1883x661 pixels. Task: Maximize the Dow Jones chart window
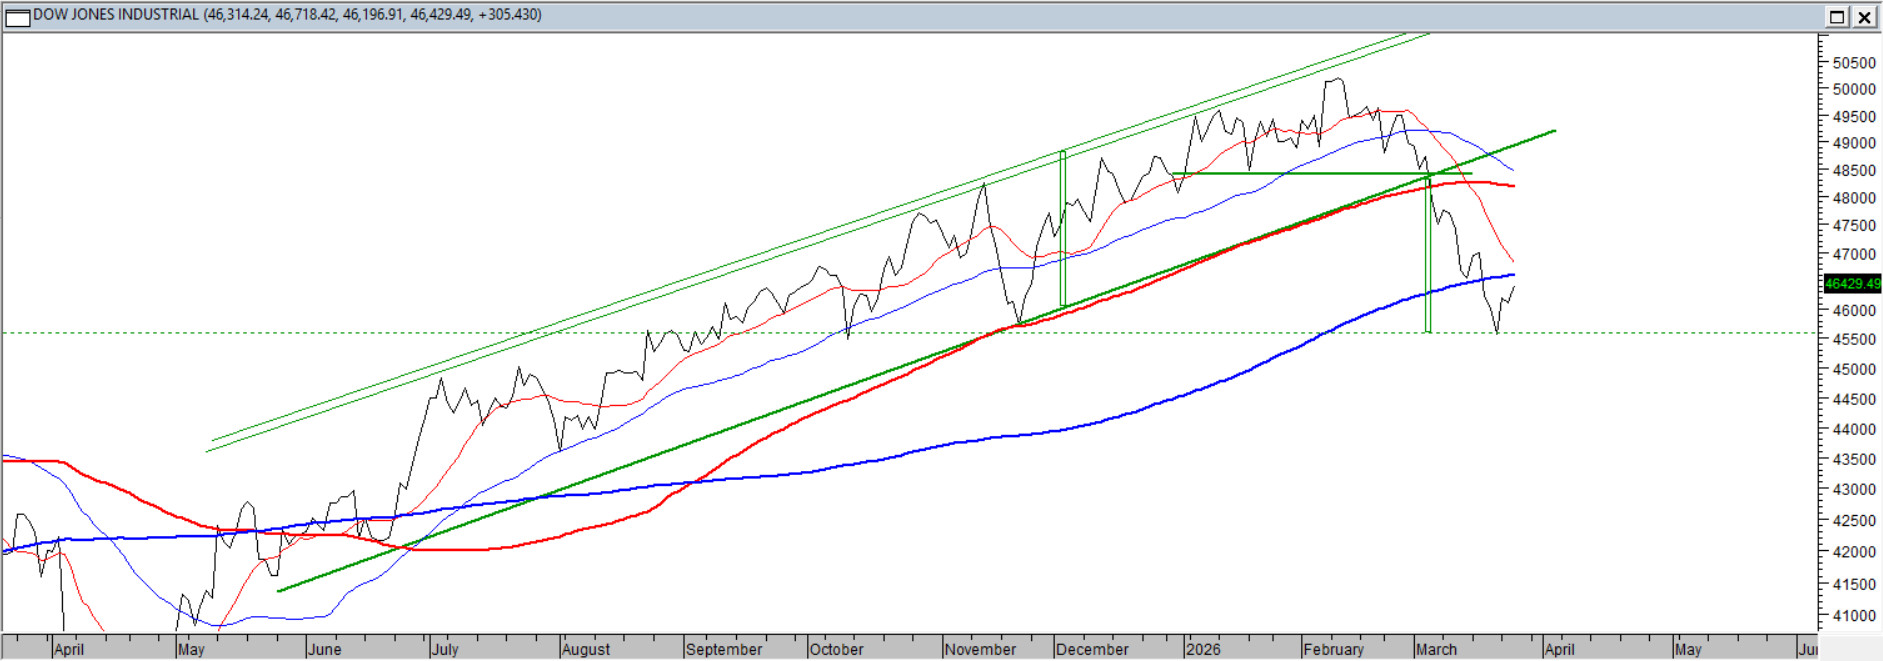pyautogui.click(x=1837, y=17)
